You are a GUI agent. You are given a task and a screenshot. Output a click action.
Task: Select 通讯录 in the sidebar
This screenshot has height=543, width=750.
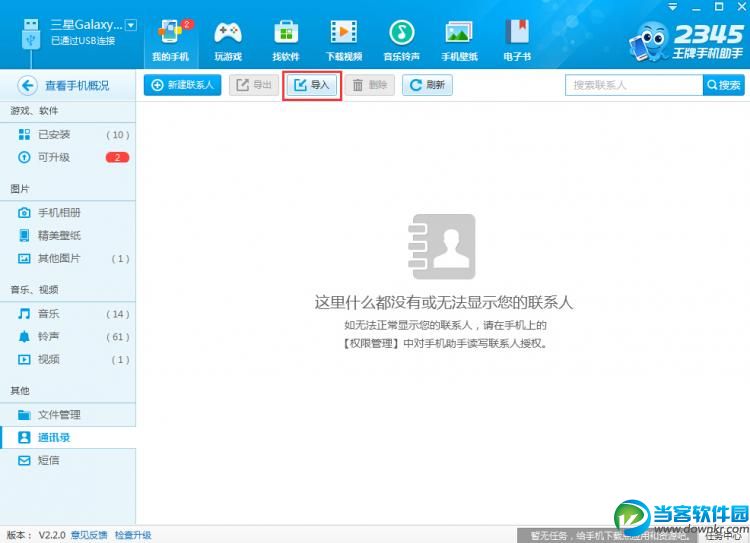tap(68, 437)
